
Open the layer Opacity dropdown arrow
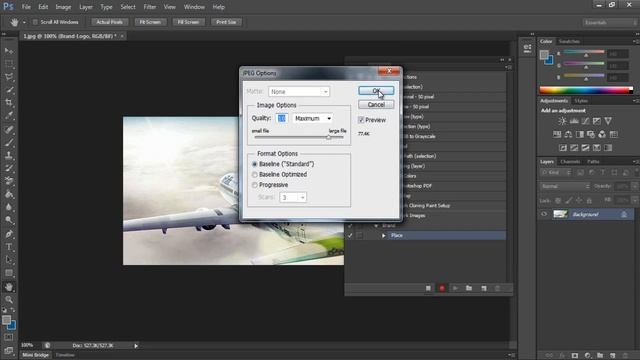click(635, 187)
